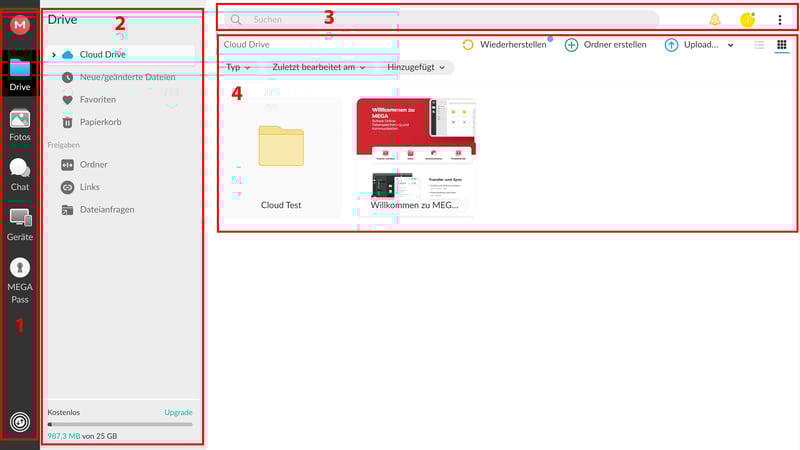This screenshot has width=800, height=450.
Task: Open the account avatar menu
Action: 747,20
